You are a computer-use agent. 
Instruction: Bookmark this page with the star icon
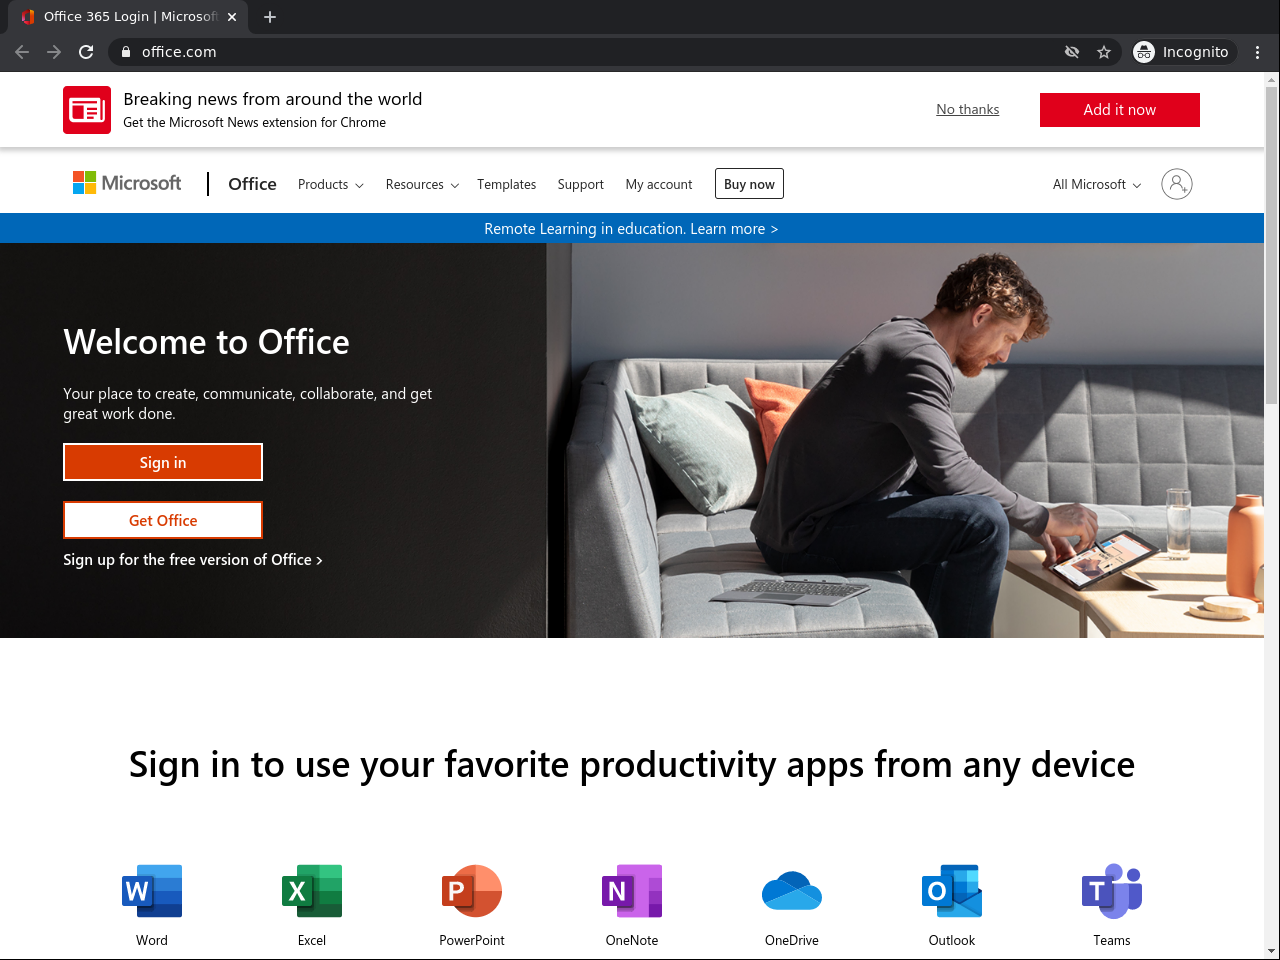(1104, 52)
